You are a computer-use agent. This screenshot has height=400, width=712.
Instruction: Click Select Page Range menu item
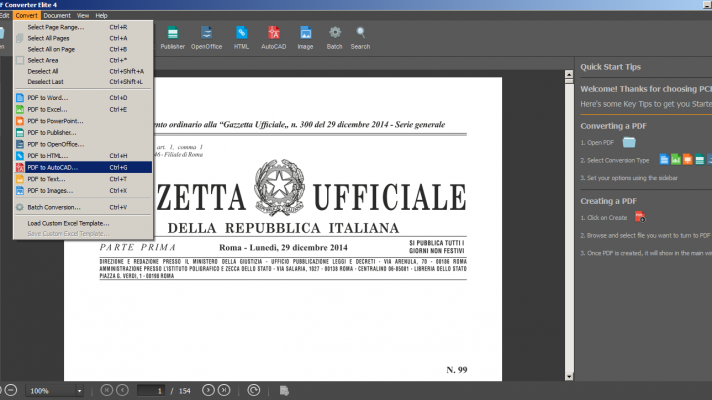[x=56, y=27]
